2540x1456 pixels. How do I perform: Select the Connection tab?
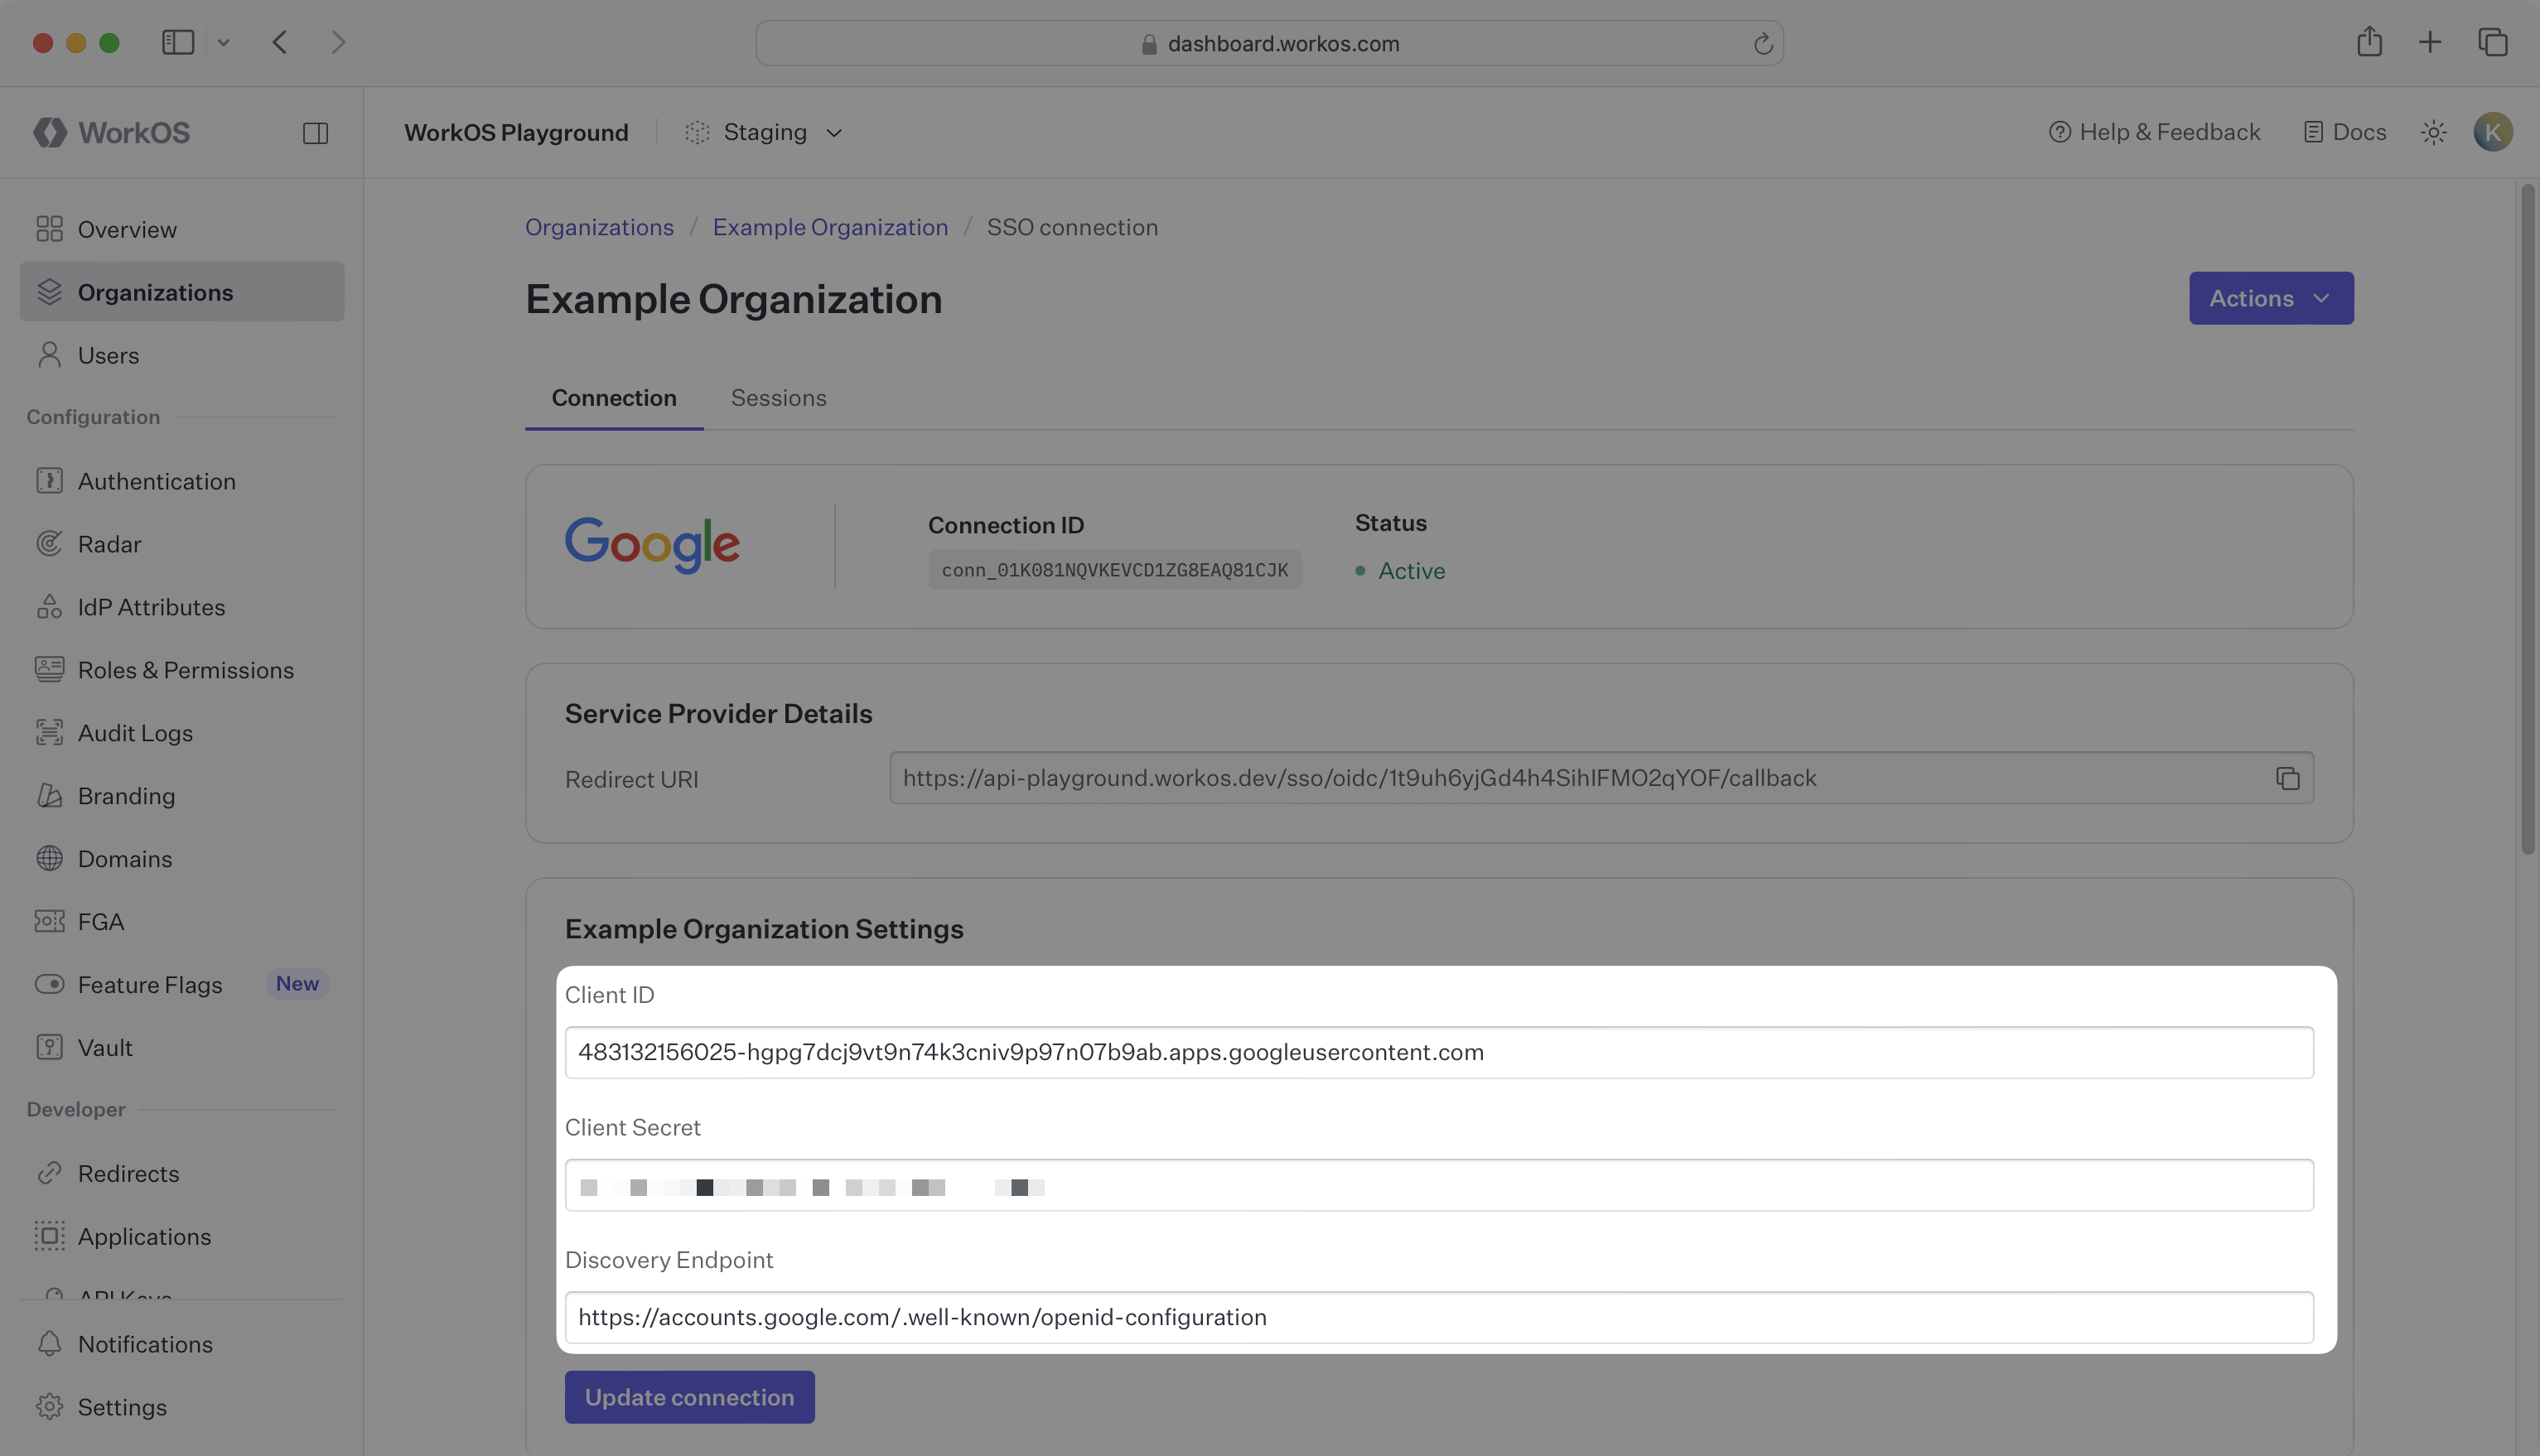point(613,397)
